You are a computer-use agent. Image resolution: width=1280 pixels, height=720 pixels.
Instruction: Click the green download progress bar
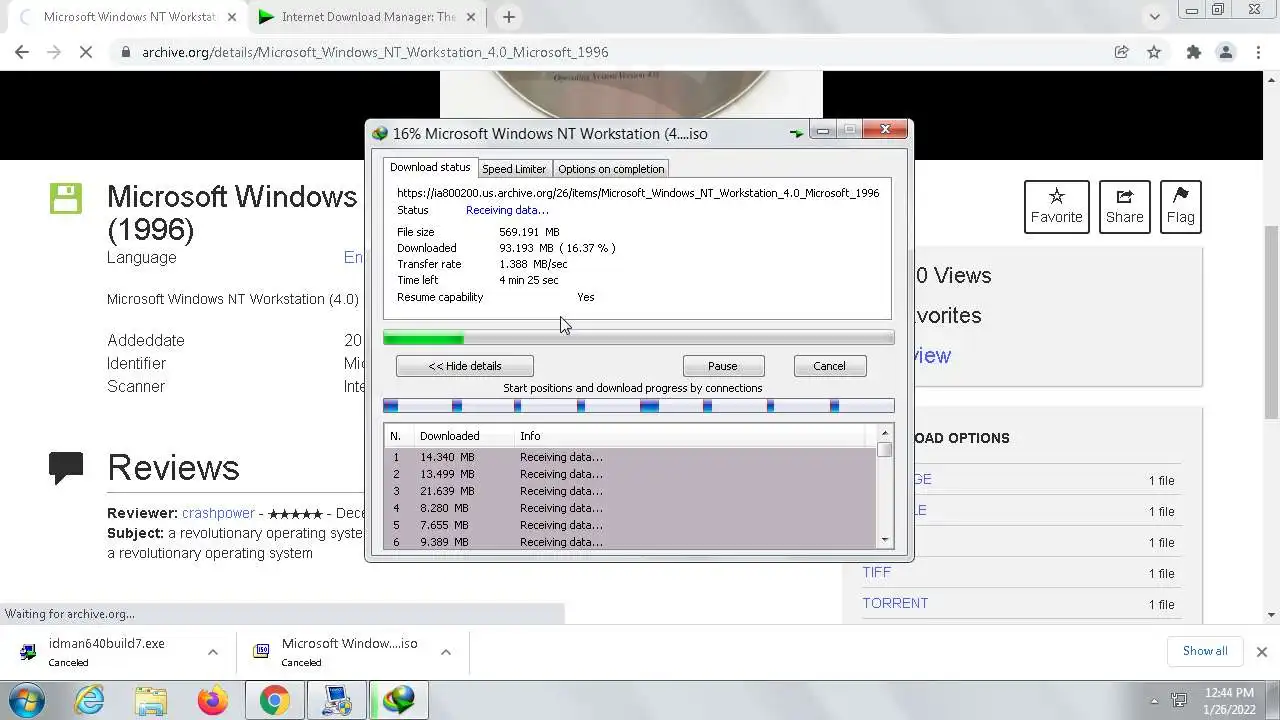point(638,338)
